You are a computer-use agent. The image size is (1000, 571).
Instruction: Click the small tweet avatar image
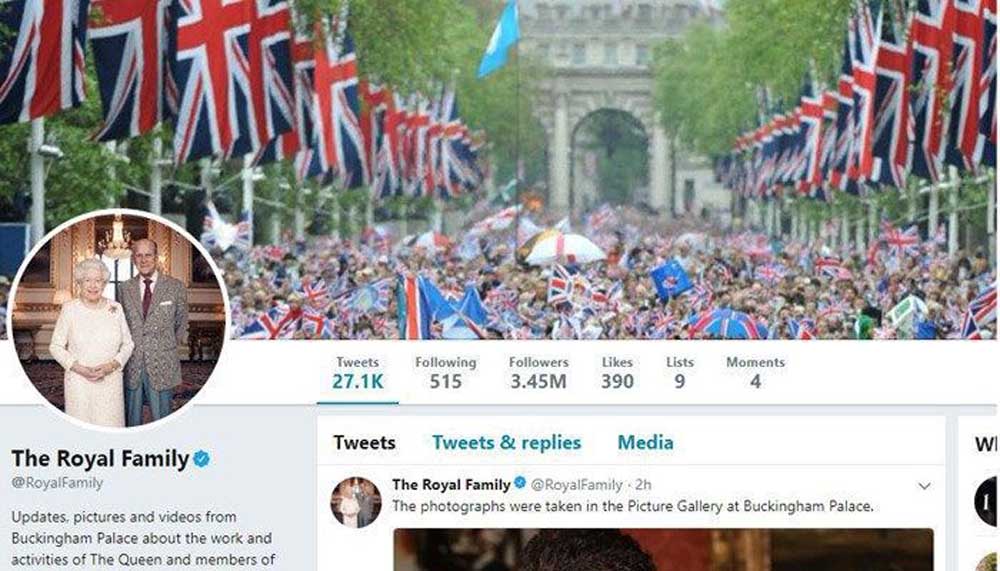(x=356, y=502)
